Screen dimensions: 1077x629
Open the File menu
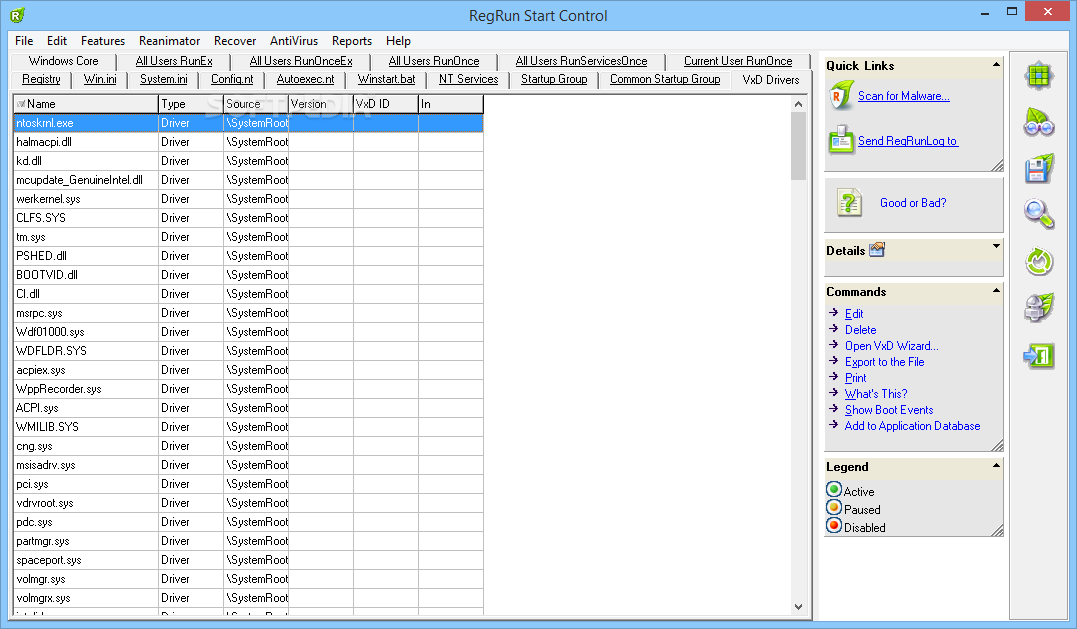click(x=24, y=41)
